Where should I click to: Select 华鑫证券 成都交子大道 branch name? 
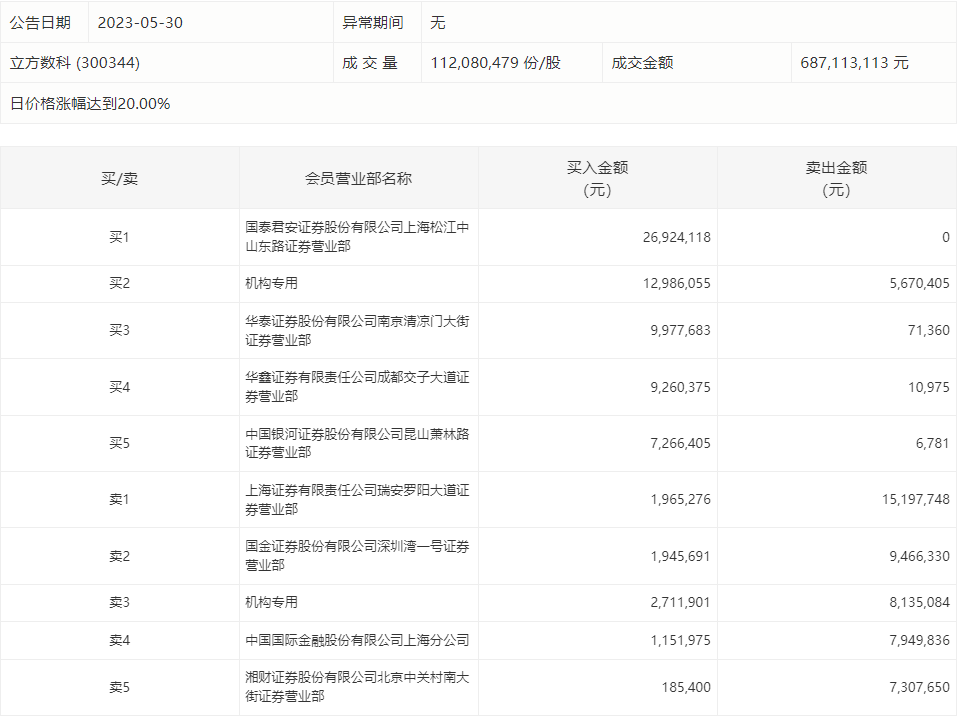357,387
